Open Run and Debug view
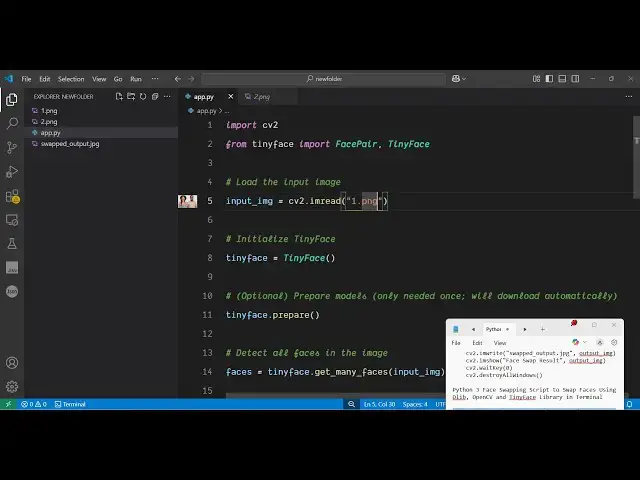This screenshot has height=480, width=640. (x=12, y=171)
